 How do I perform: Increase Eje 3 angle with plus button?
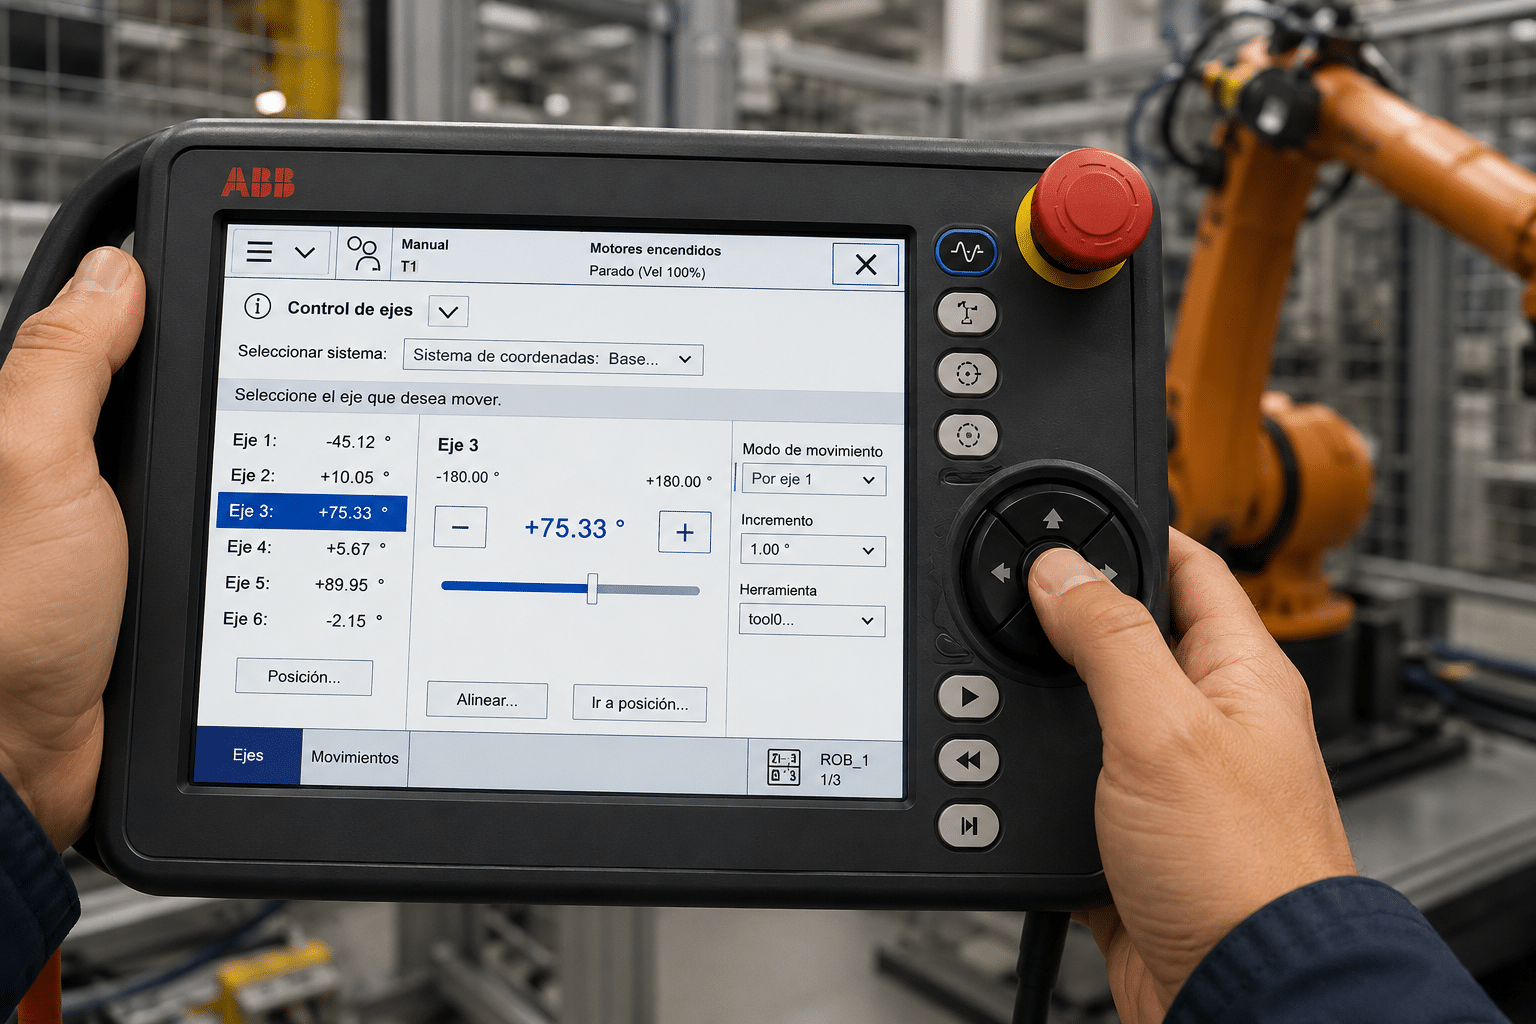point(685,532)
